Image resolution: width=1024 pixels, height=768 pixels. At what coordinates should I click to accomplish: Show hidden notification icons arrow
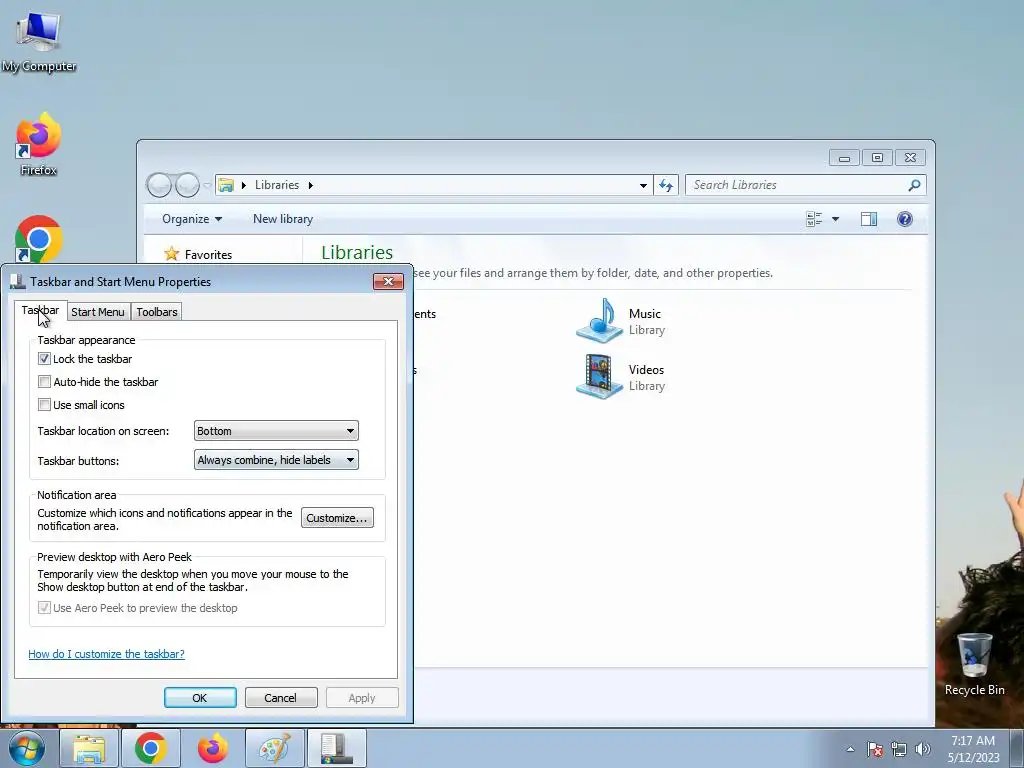click(850, 749)
